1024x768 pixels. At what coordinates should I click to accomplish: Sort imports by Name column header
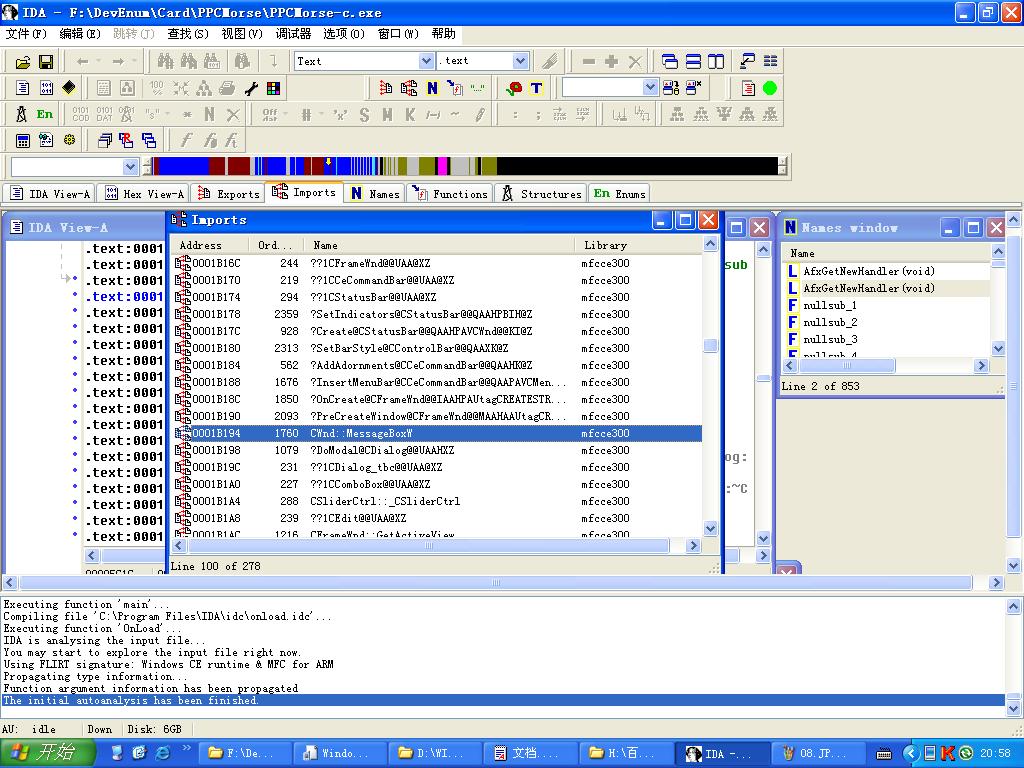[x=440, y=246]
